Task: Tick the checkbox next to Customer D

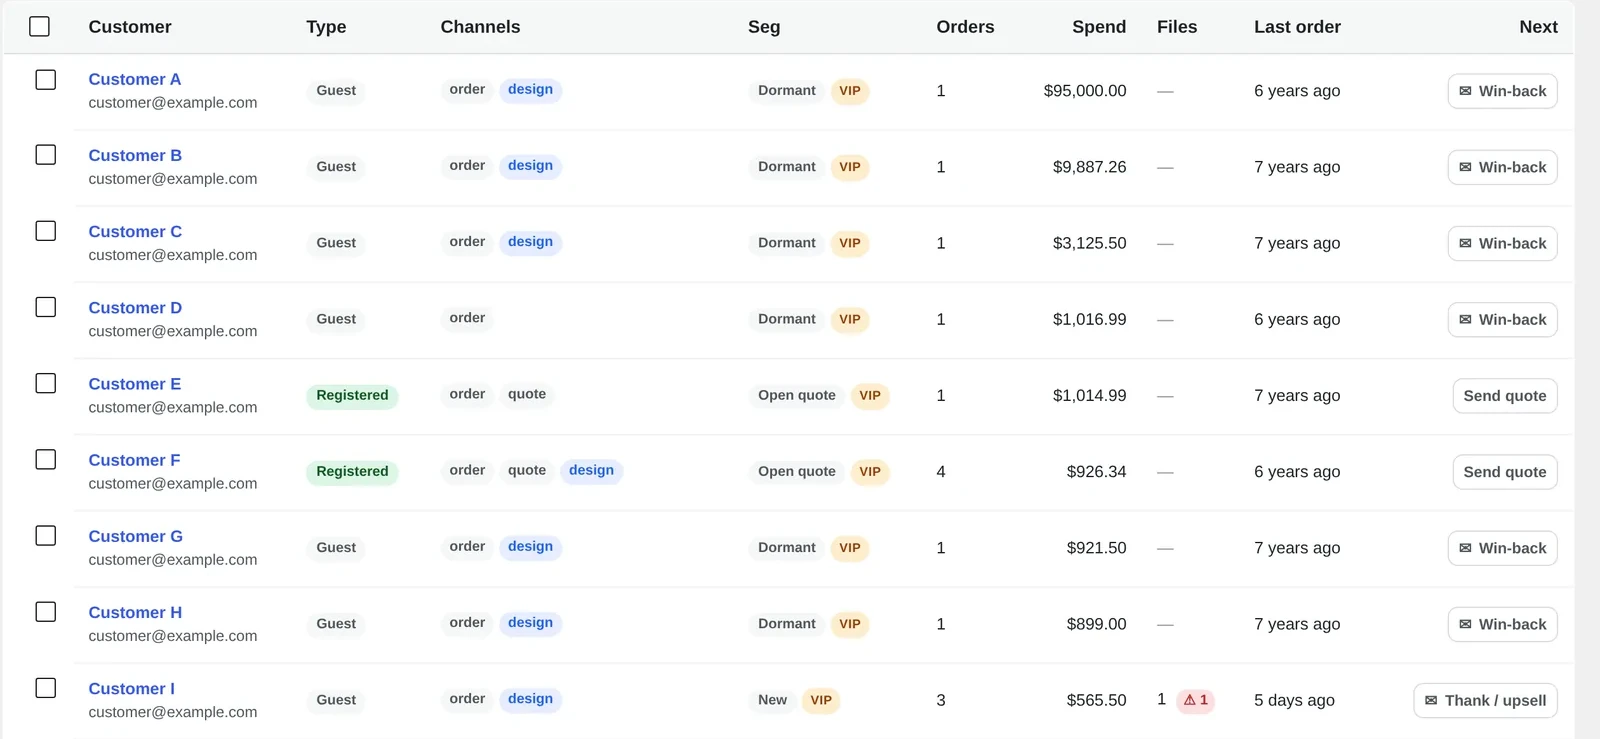Action: (x=46, y=307)
